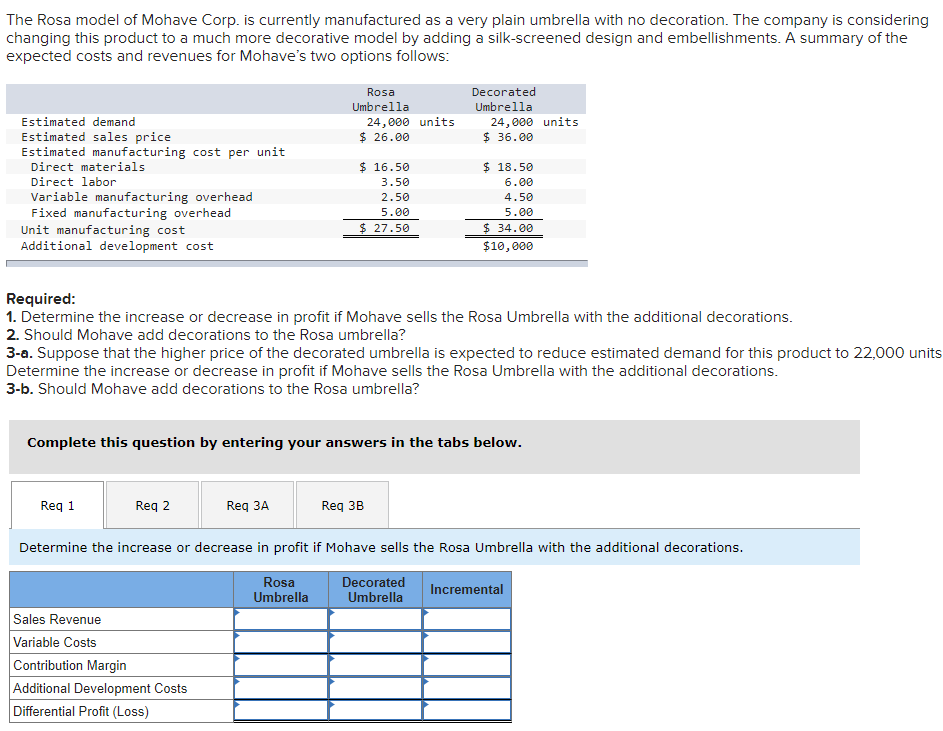Select Differential Profit (Loss) cell under Incremental
Image resolution: width=943 pixels, height=731 pixels.
tap(467, 711)
